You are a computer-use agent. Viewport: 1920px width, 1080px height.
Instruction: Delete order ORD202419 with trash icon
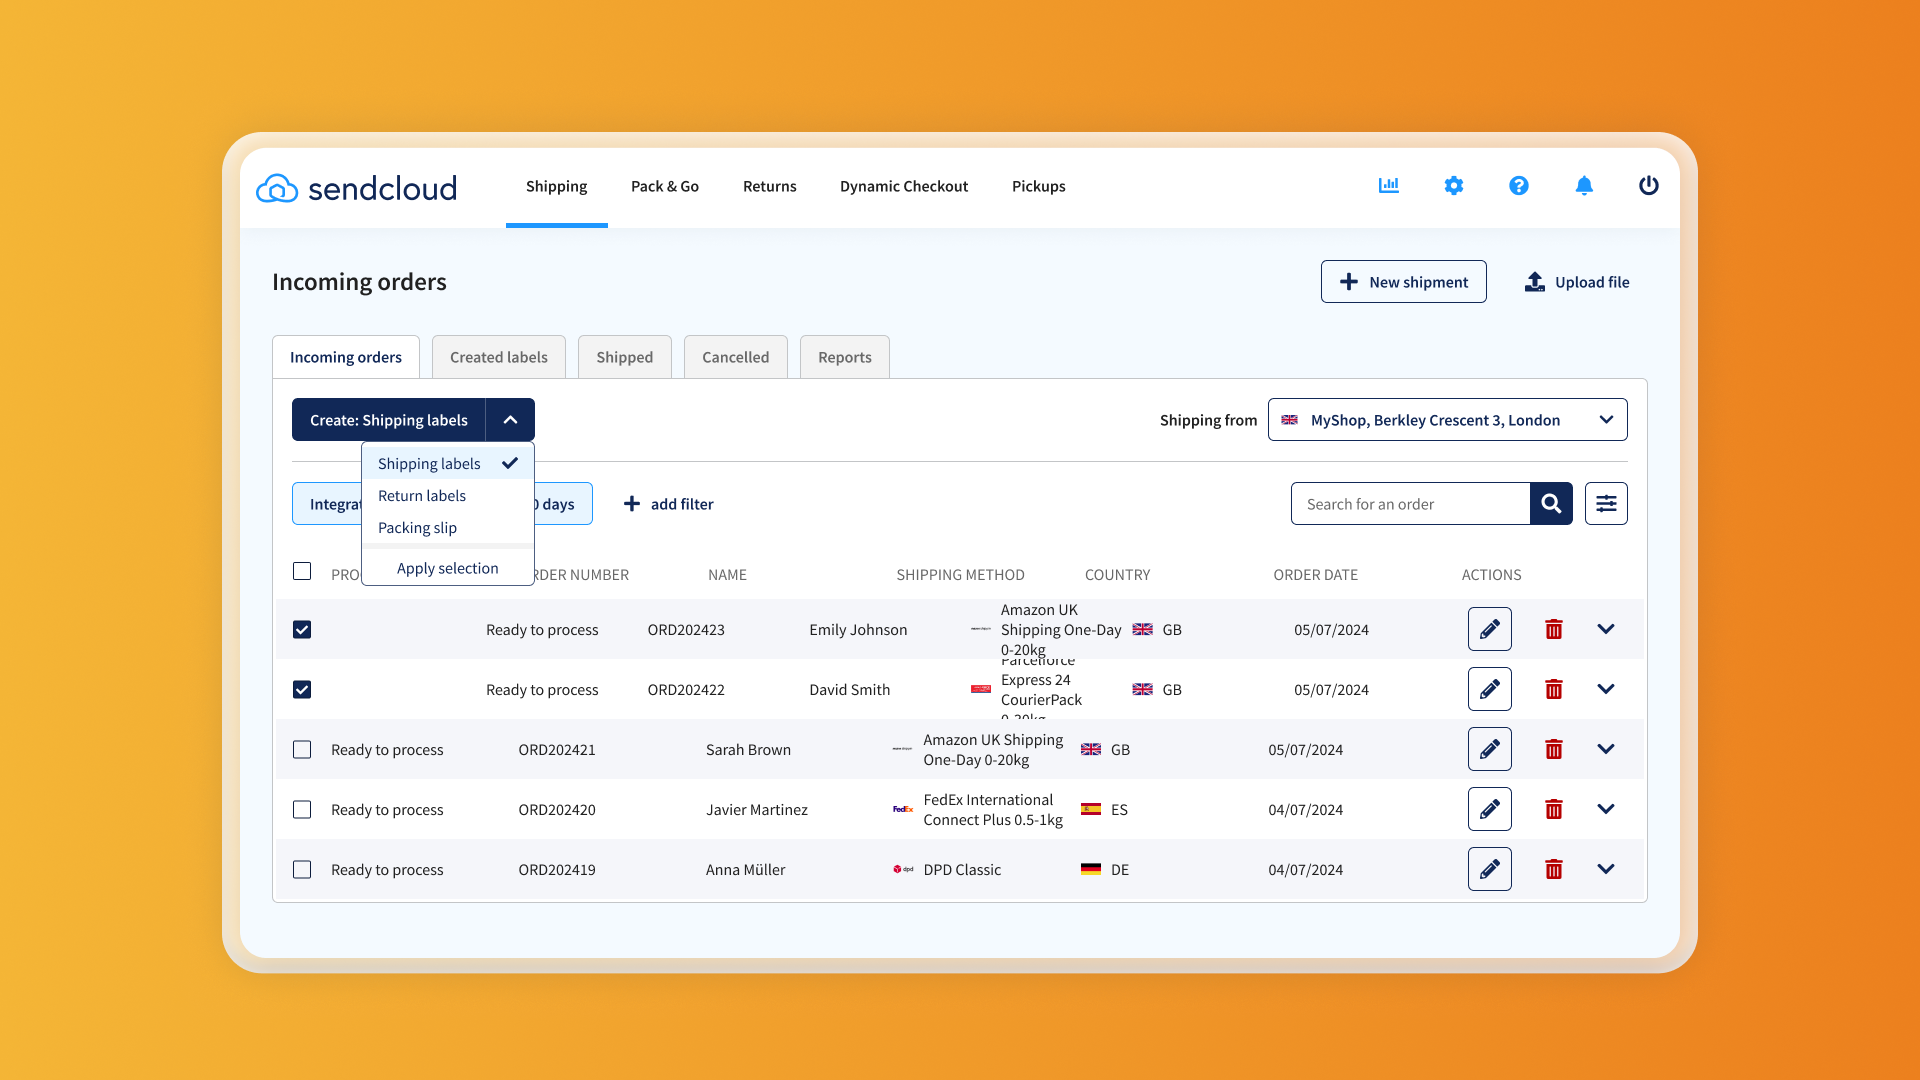tap(1554, 869)
